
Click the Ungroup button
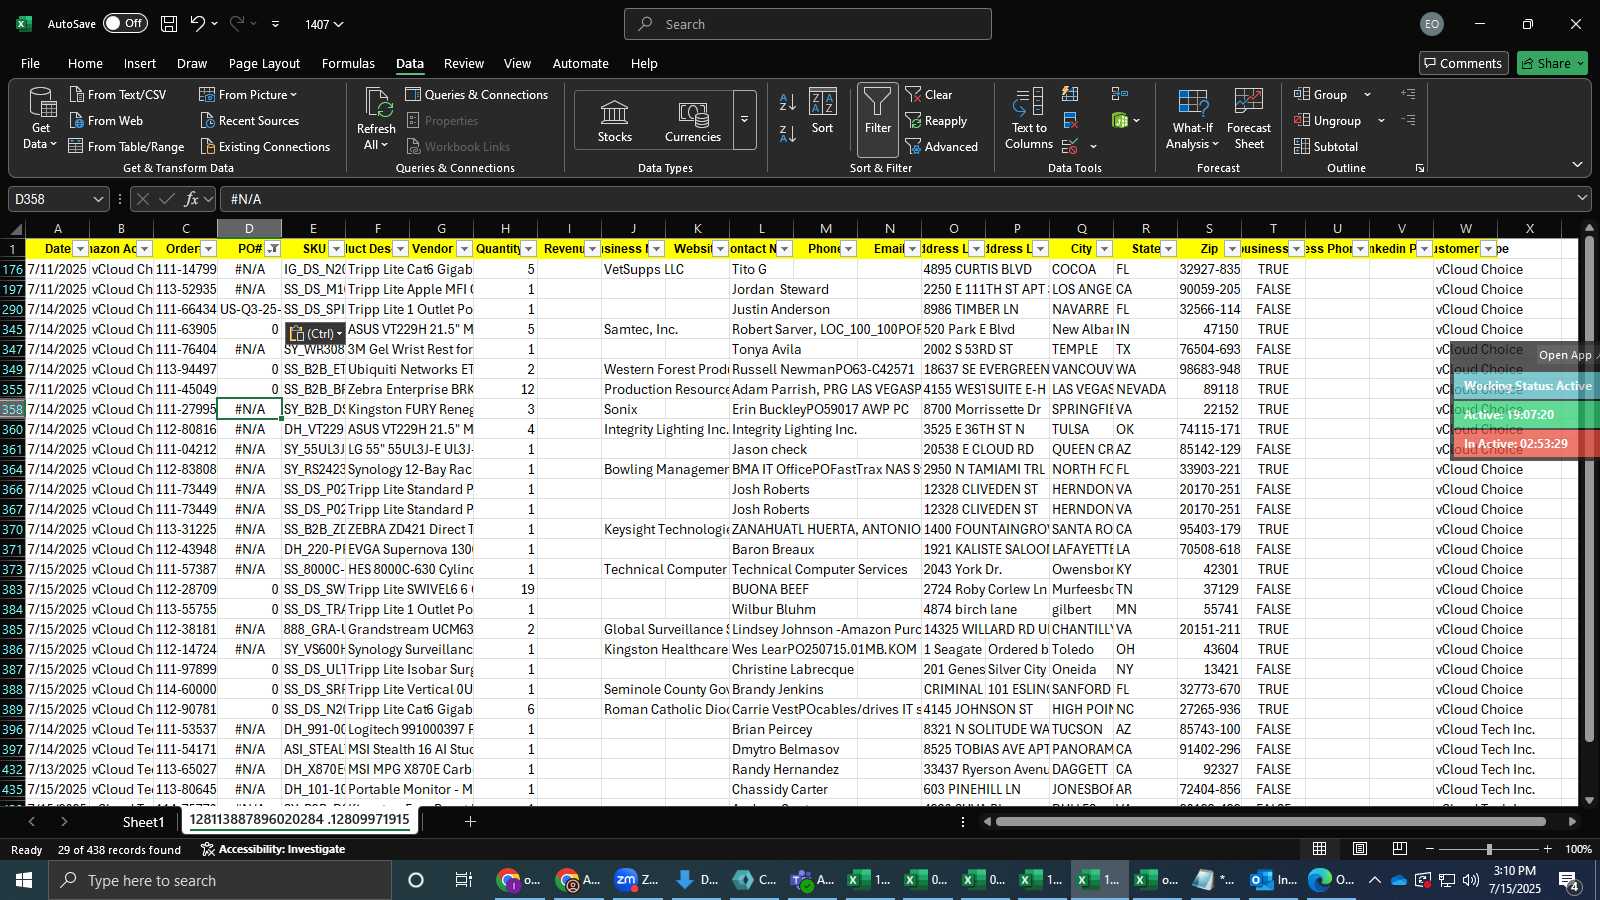(1327, 120)
